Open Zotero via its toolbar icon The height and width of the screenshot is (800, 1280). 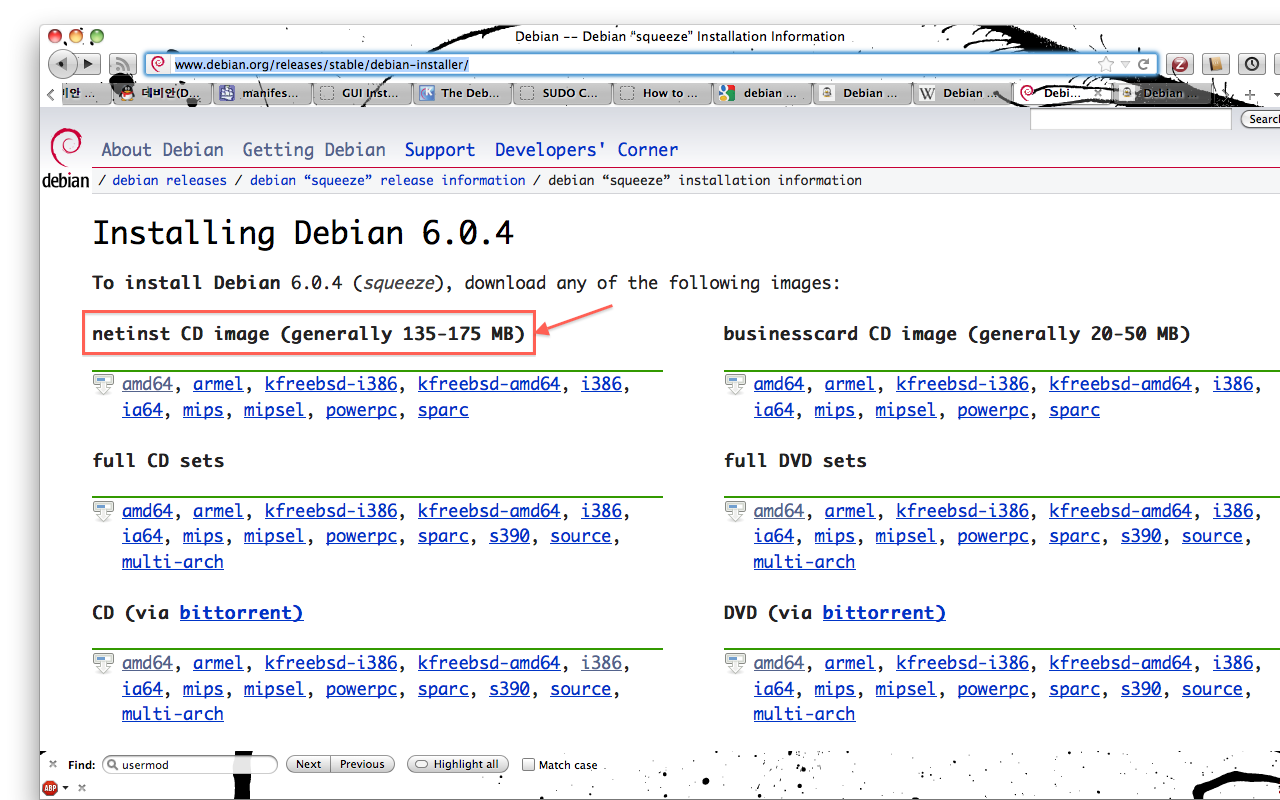pyautogui.click(x=1180, y=63)
